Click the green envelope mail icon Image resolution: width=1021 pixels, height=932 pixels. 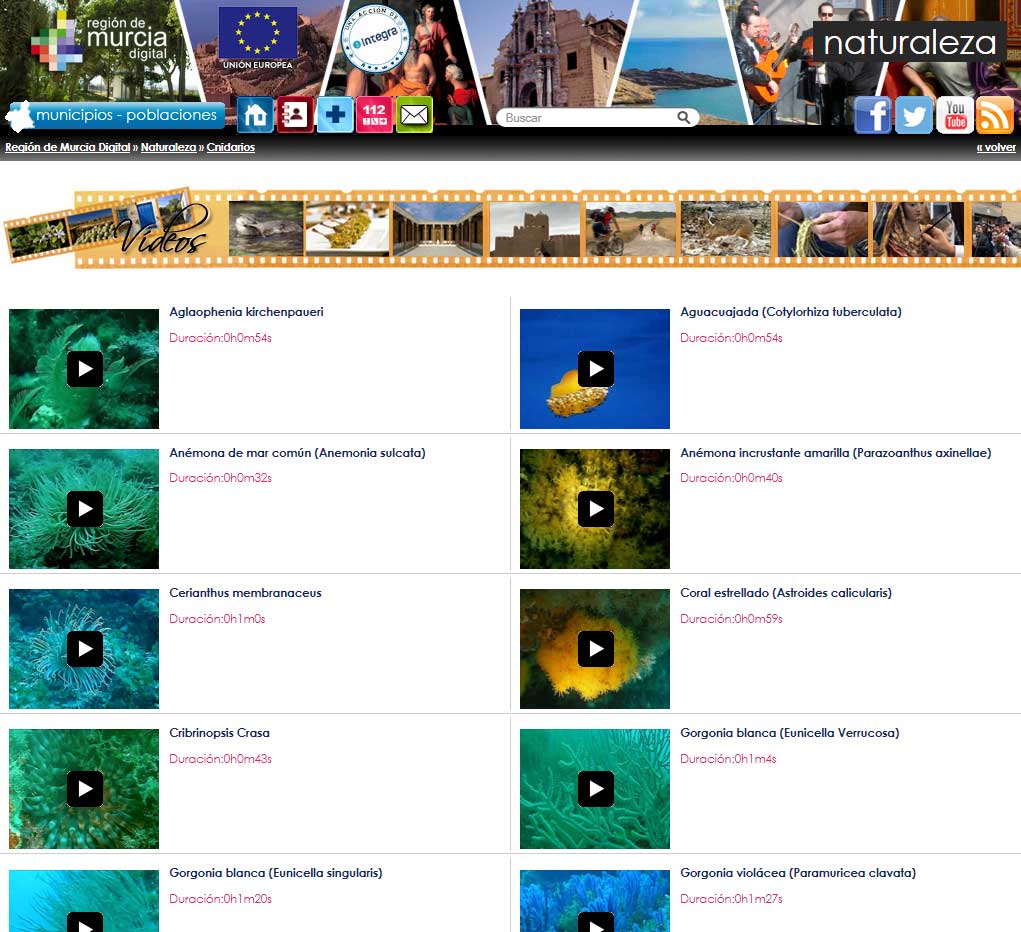click(414, 115)
